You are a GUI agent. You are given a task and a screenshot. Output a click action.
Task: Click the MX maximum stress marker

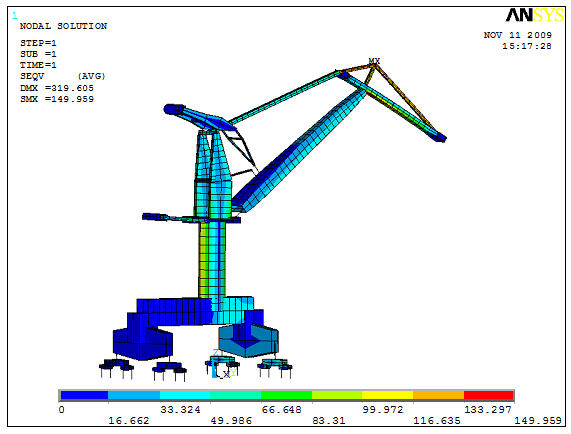pyautogui.click(x=374, y=61)
